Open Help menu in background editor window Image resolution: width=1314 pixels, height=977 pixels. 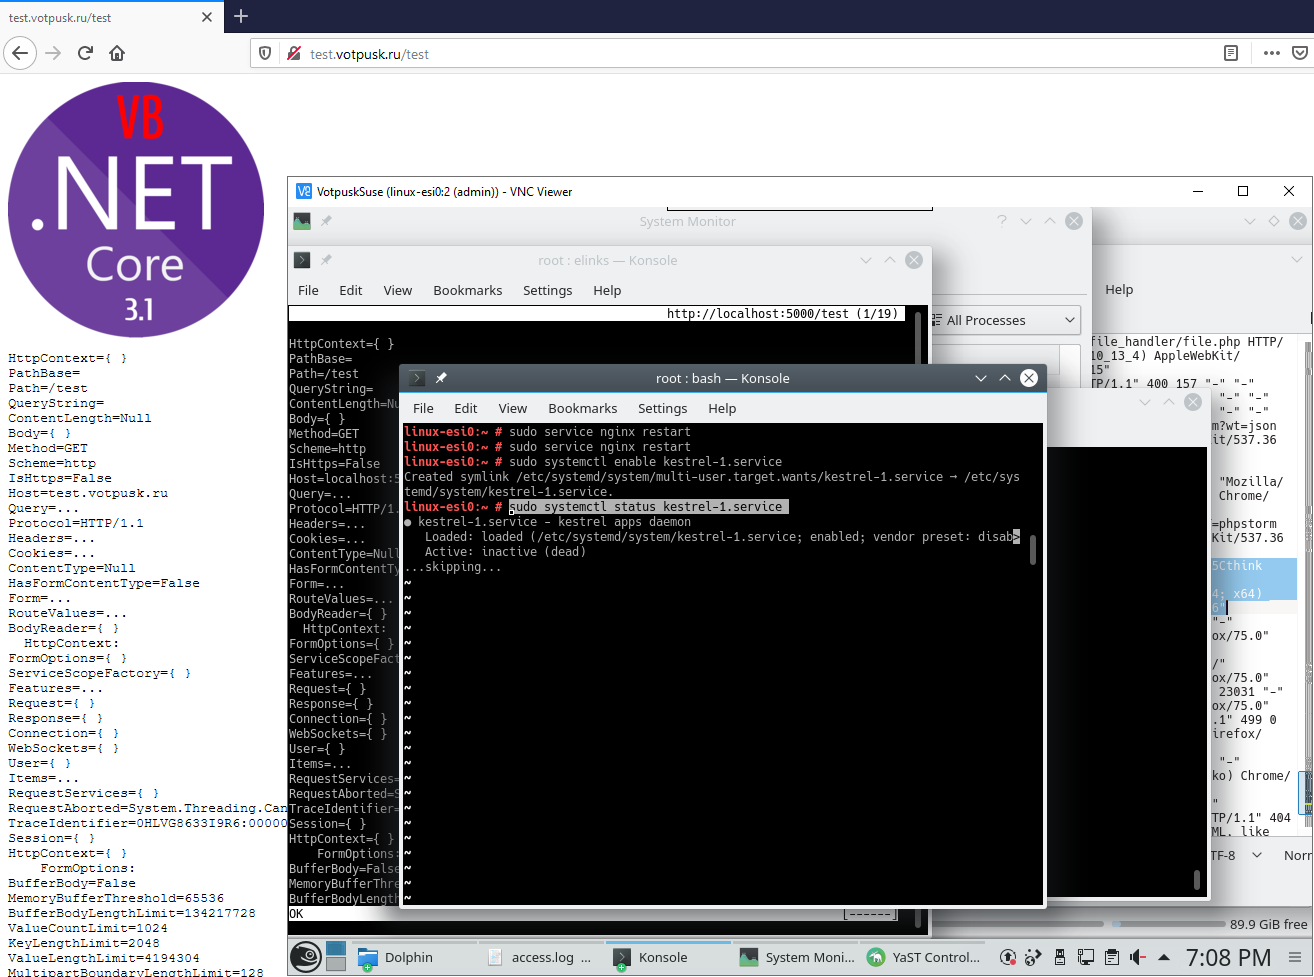pos(1119,289)
